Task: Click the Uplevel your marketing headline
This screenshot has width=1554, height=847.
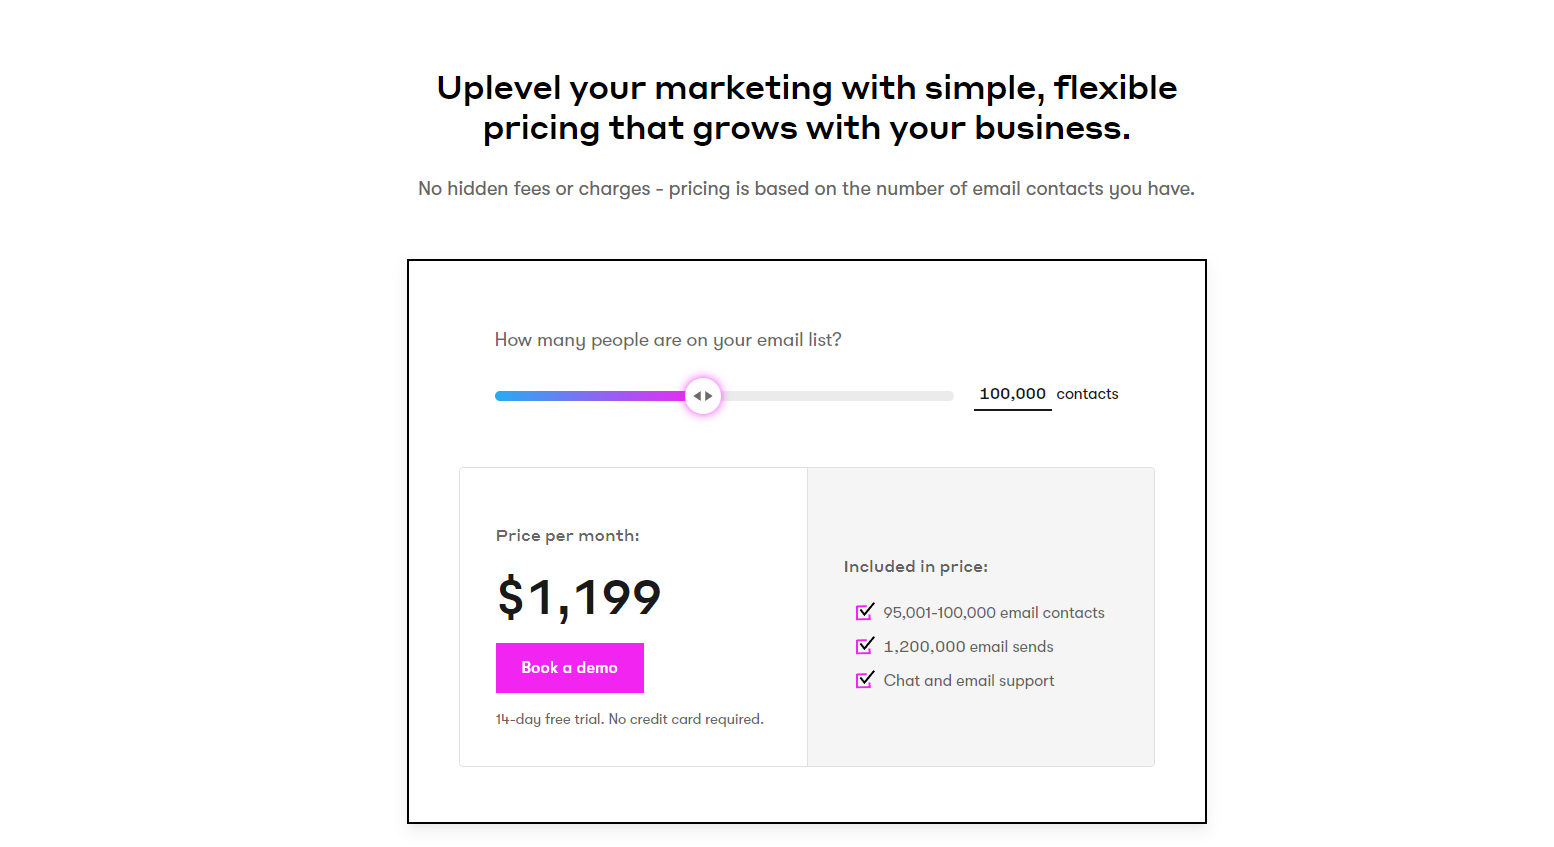Action: click(806, 108)
